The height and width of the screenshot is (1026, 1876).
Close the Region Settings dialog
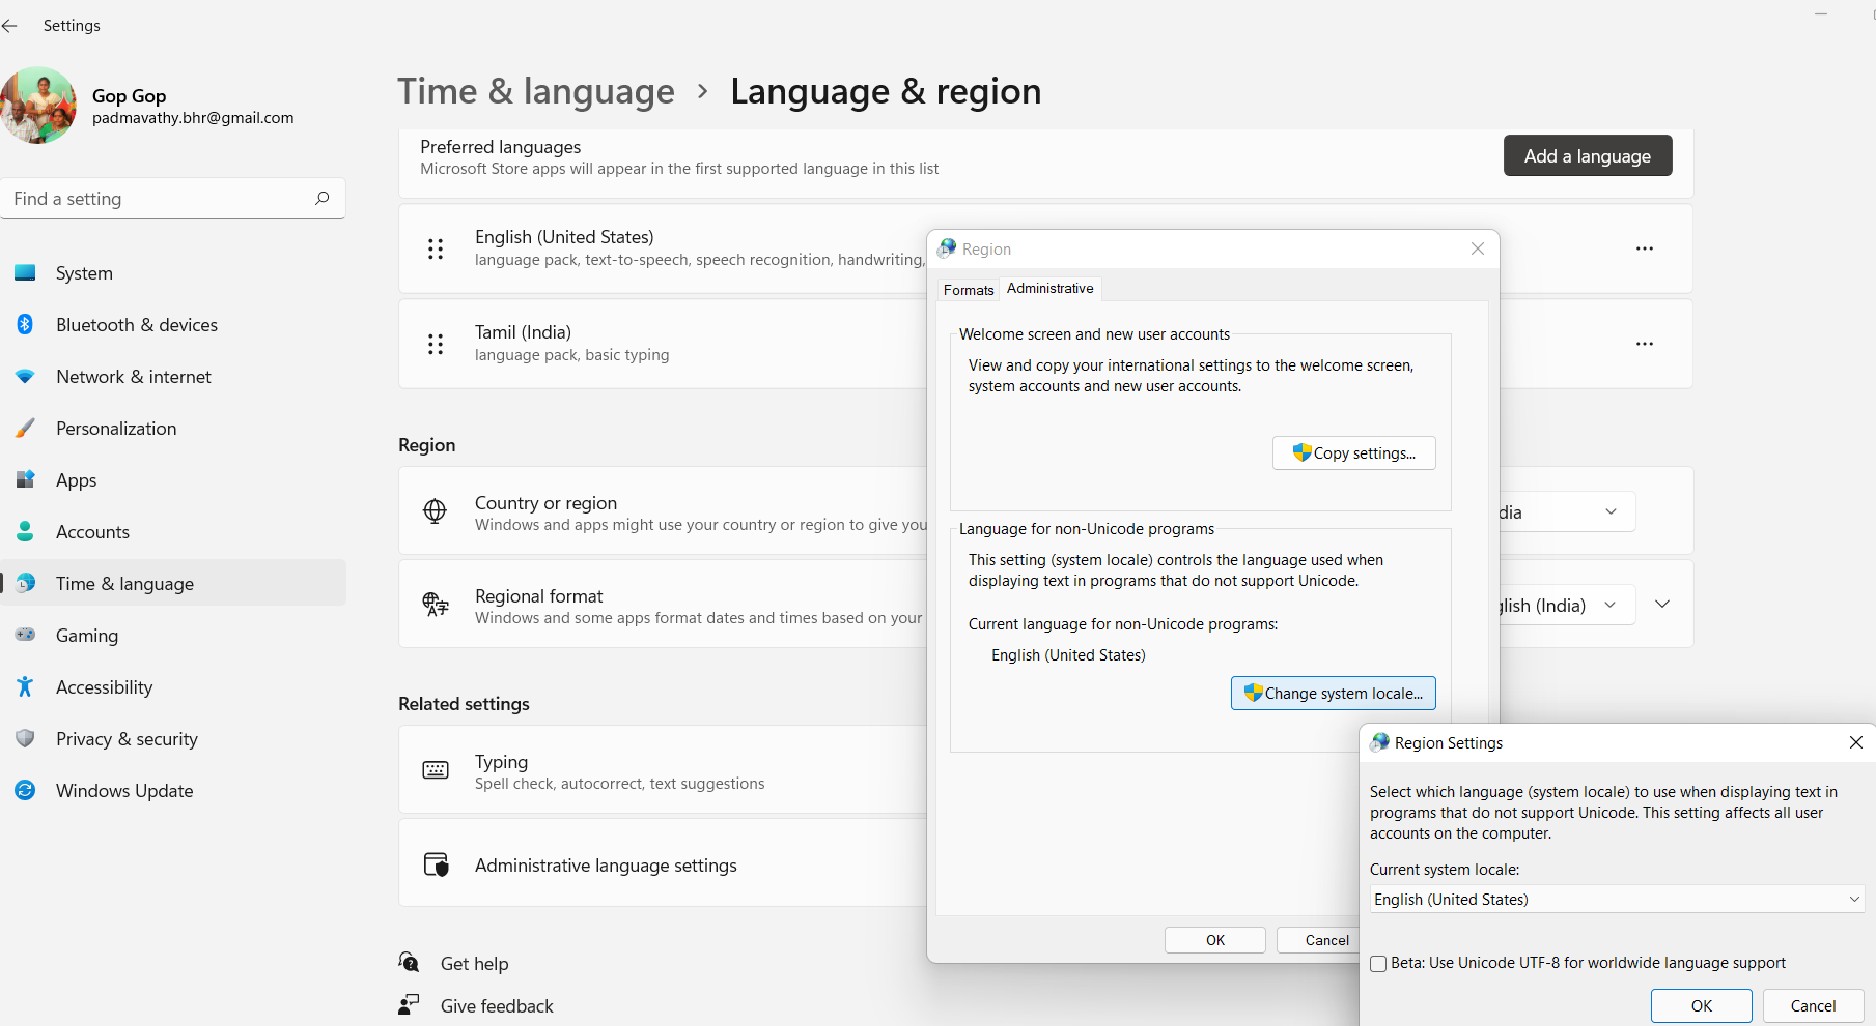pos(1856,742)
